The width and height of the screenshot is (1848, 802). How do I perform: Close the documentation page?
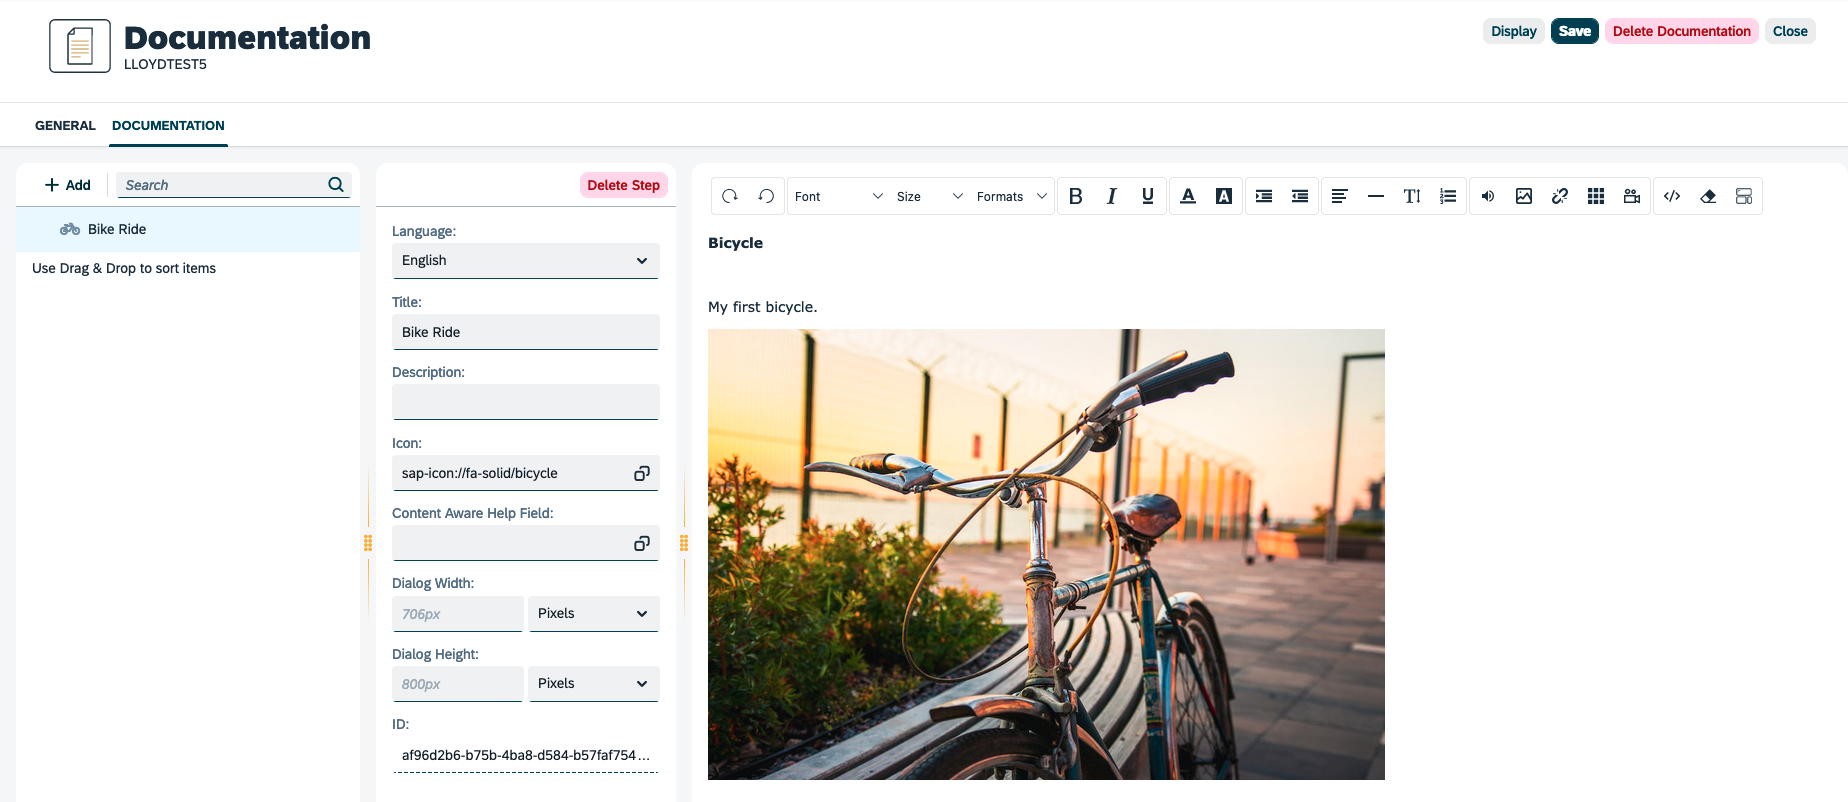click(1790, 31)
